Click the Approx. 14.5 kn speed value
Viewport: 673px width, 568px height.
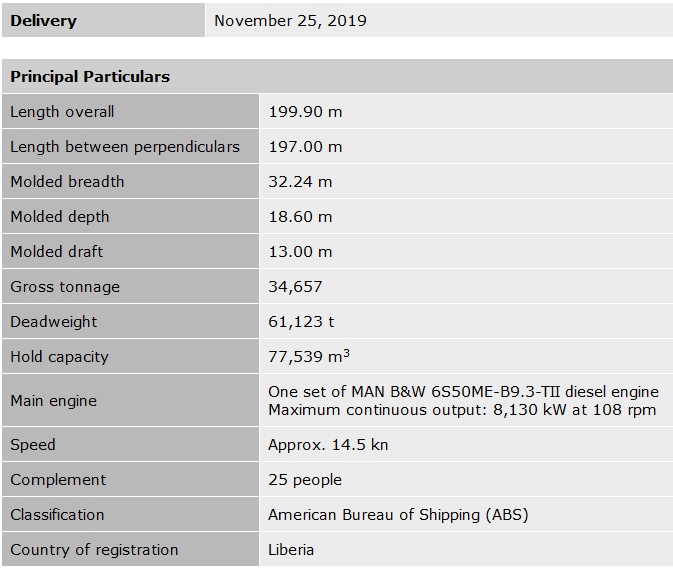pos(328,445)
